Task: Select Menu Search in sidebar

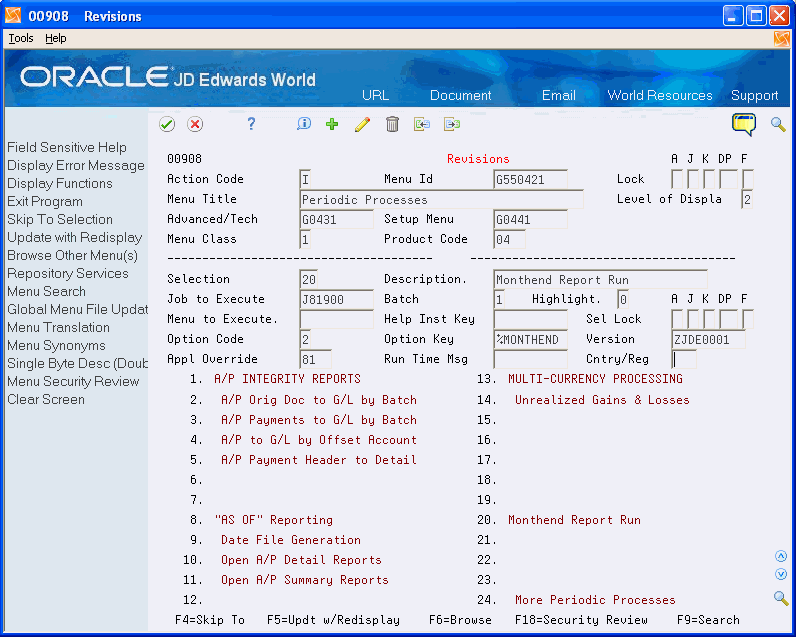Action: click(46, 291)
